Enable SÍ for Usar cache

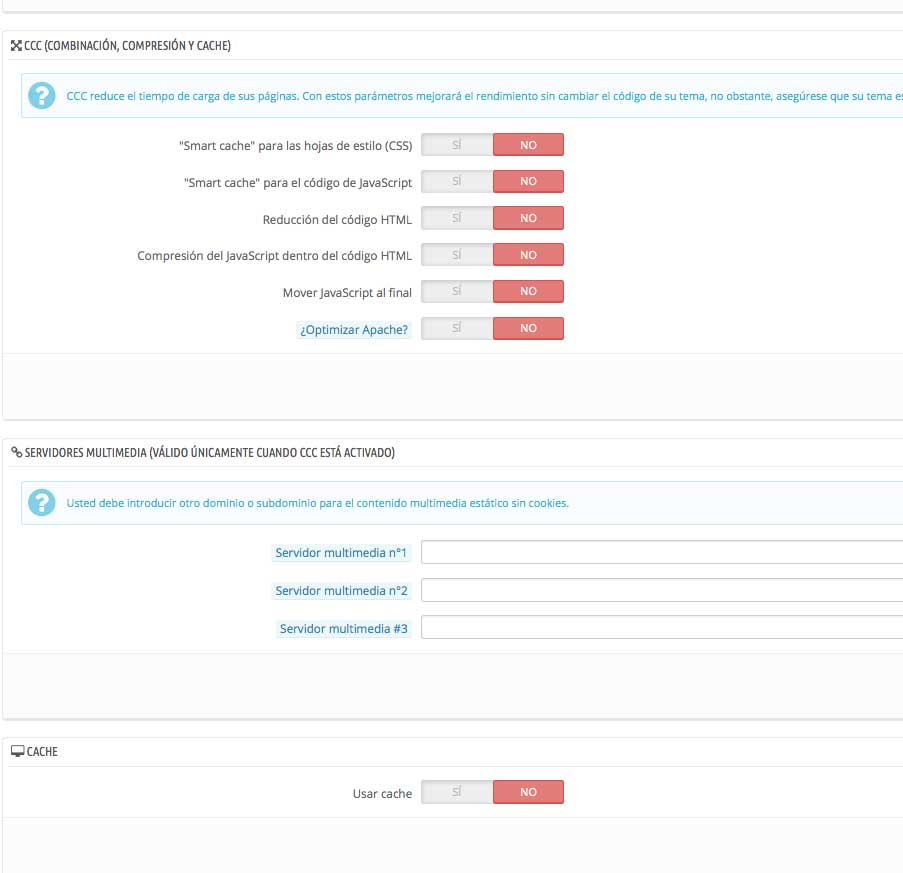click(x=457, y=792)
